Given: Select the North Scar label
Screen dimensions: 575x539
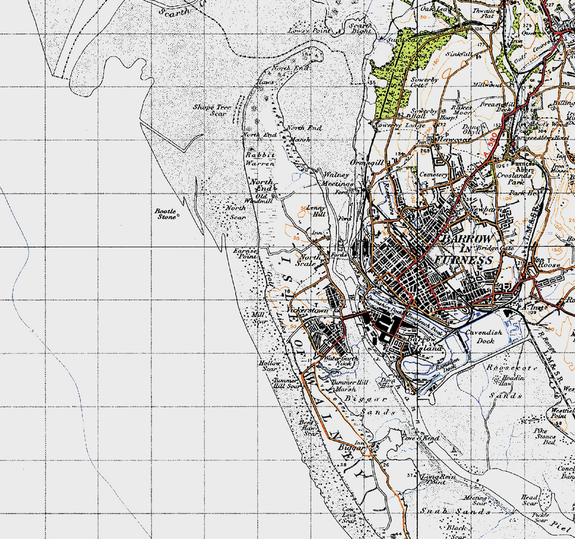Looking at the screenshot, I should tap(236, 212).
